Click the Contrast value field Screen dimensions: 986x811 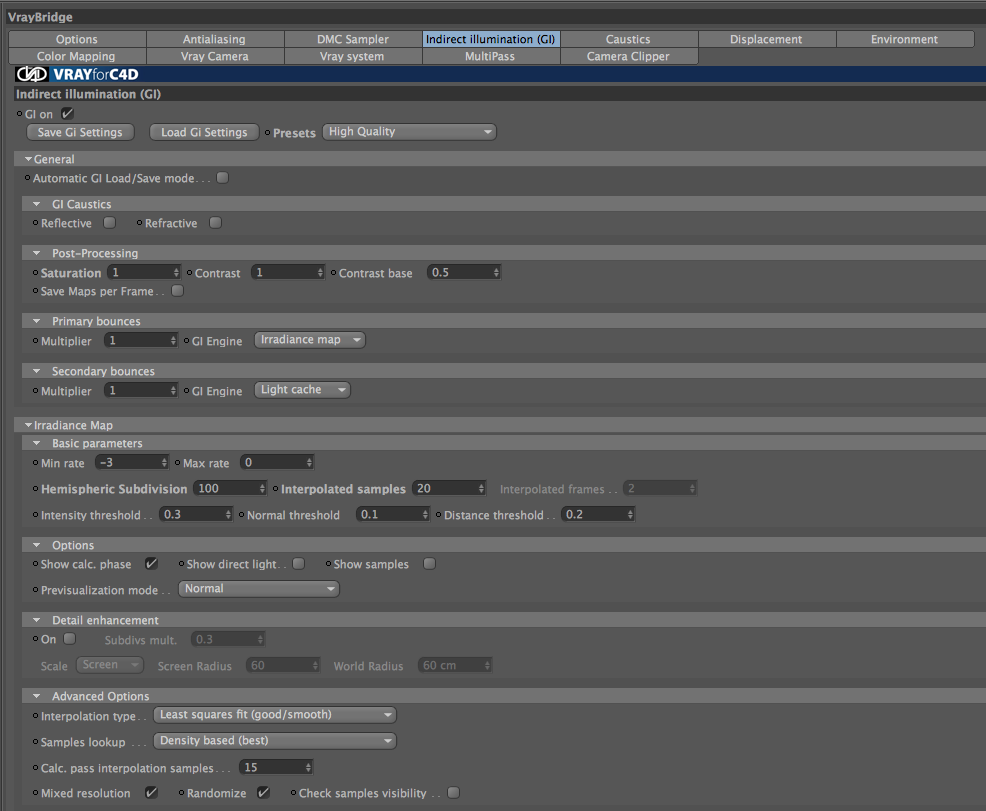coord(288,272)
